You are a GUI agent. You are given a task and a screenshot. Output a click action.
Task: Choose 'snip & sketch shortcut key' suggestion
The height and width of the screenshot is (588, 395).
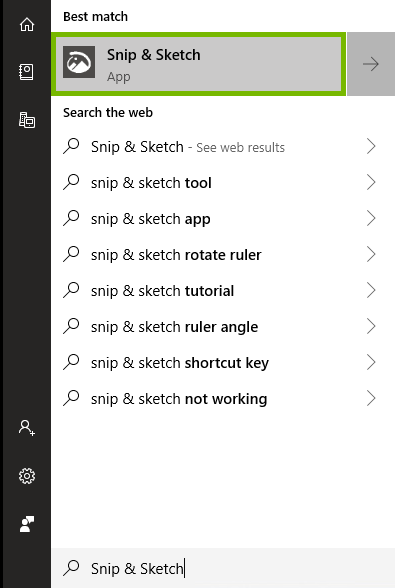[x=223, y=362]
